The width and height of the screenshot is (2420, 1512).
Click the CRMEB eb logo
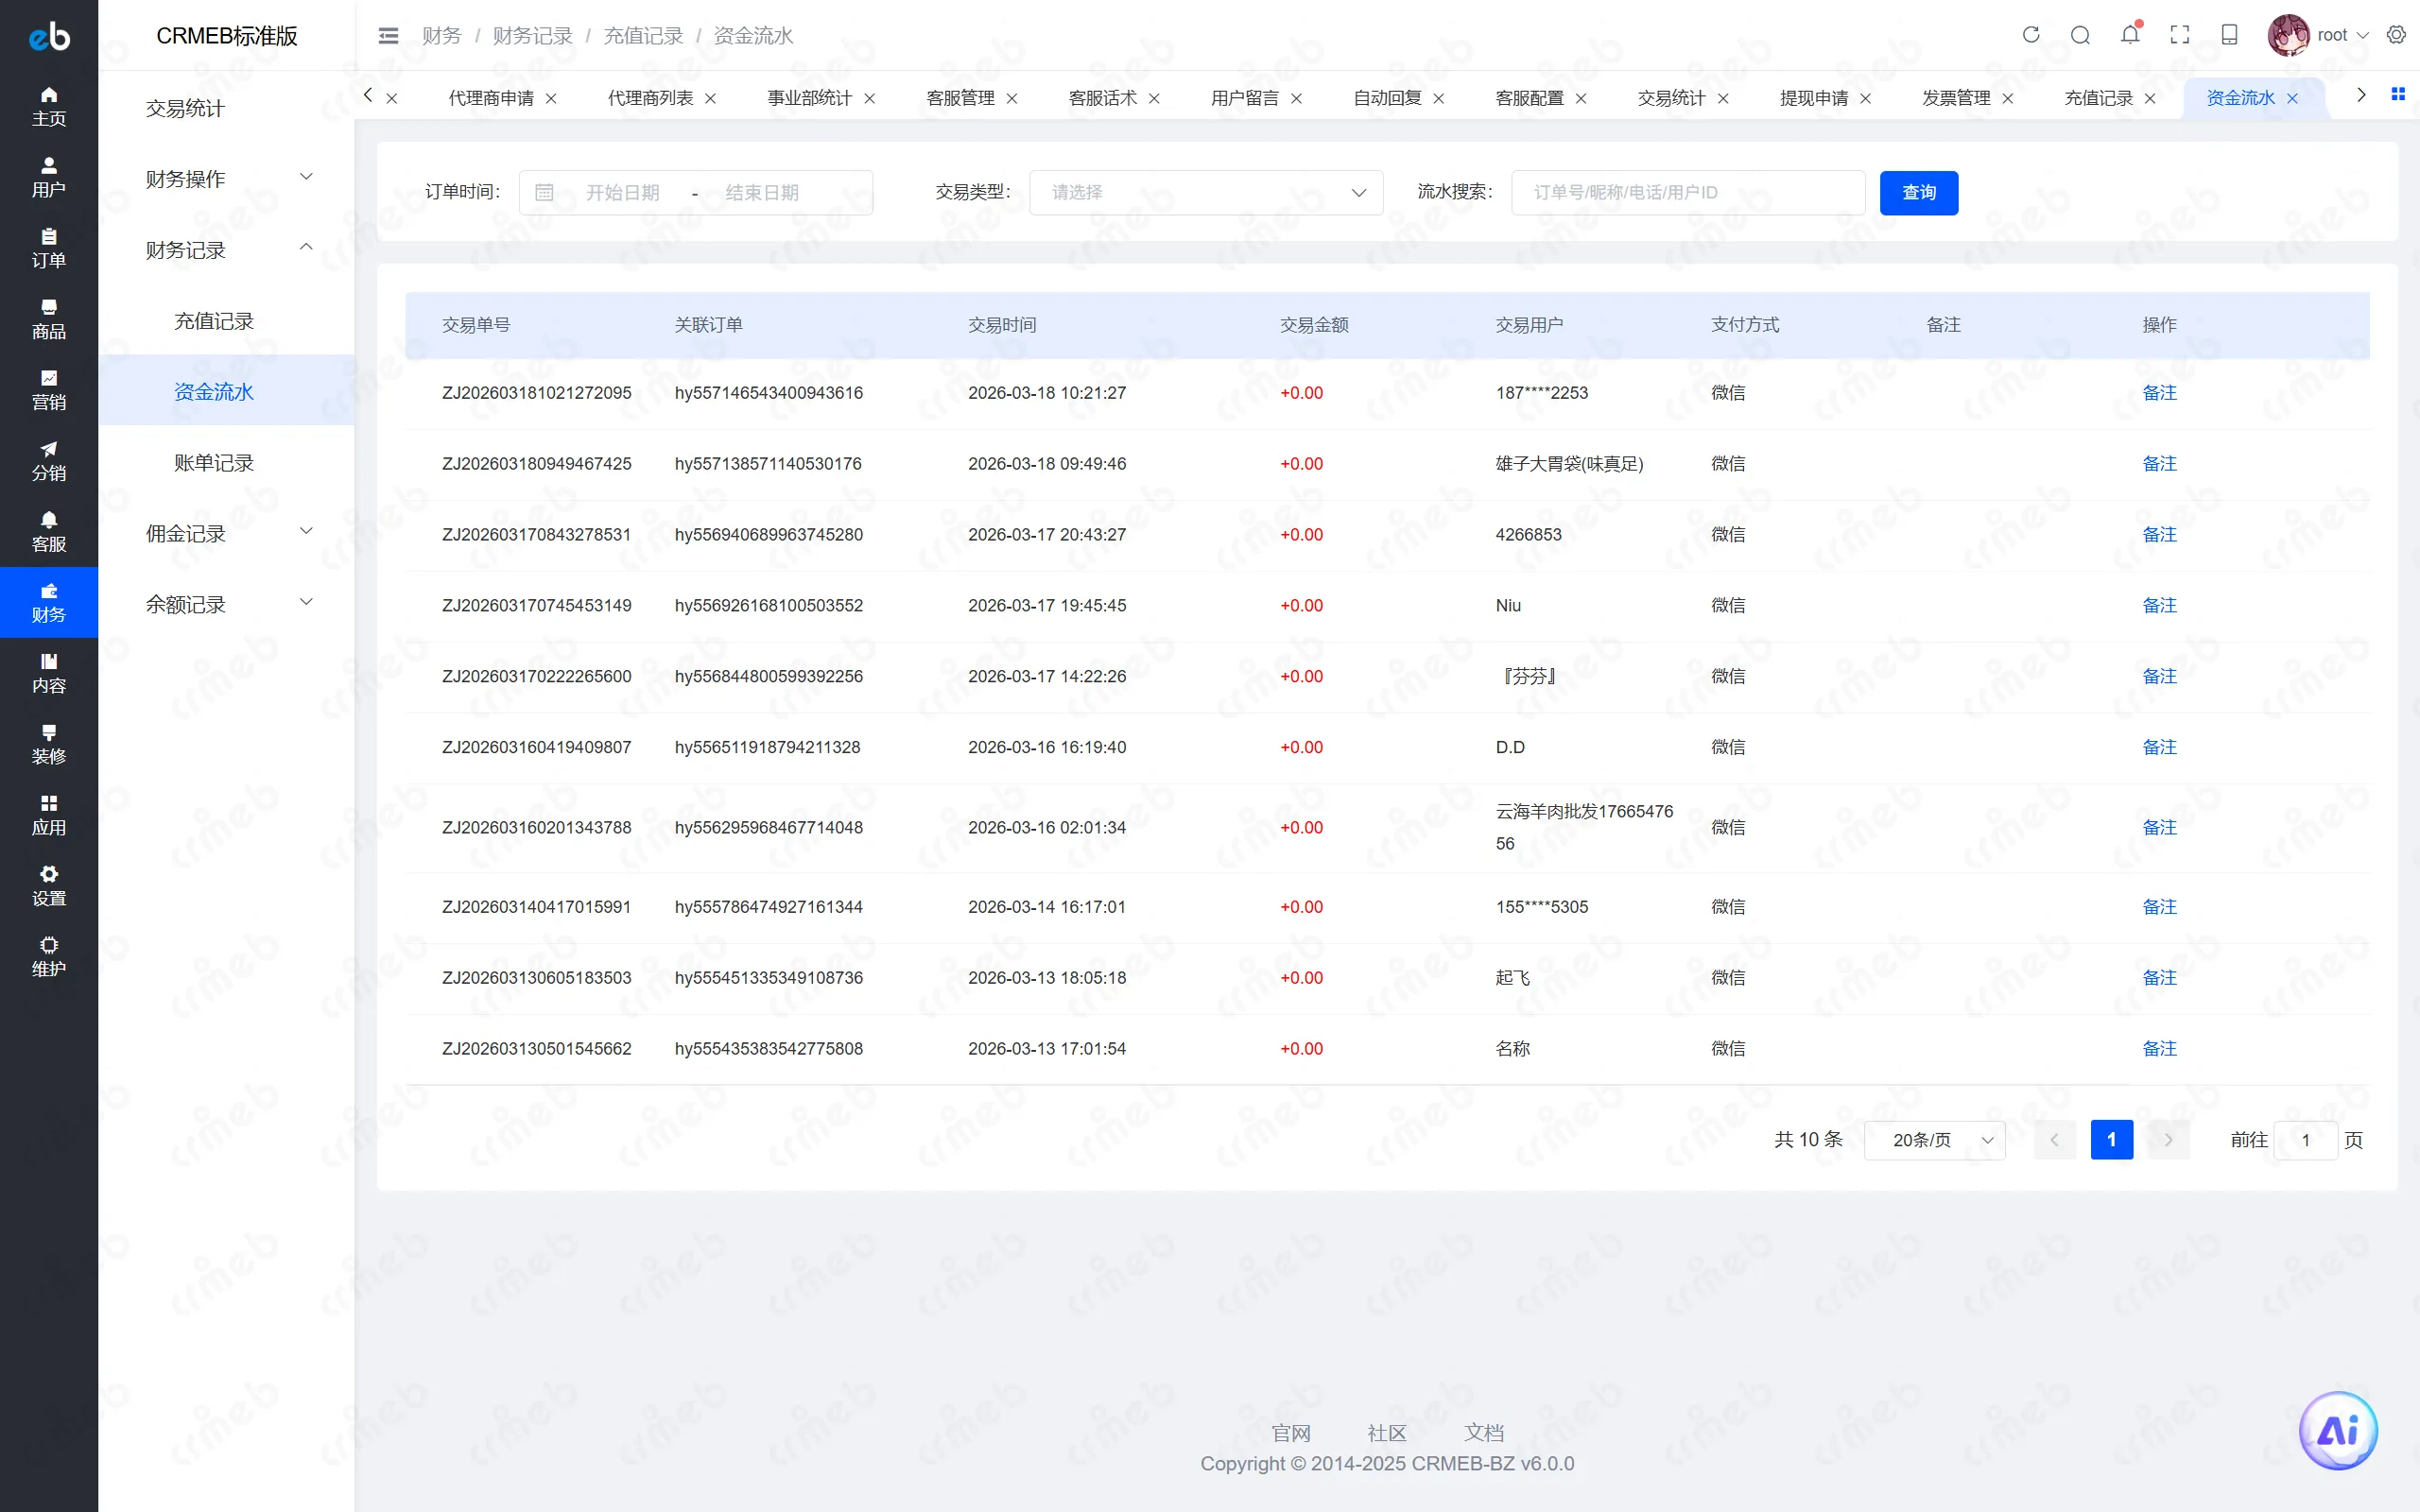[x=49, y=36]
